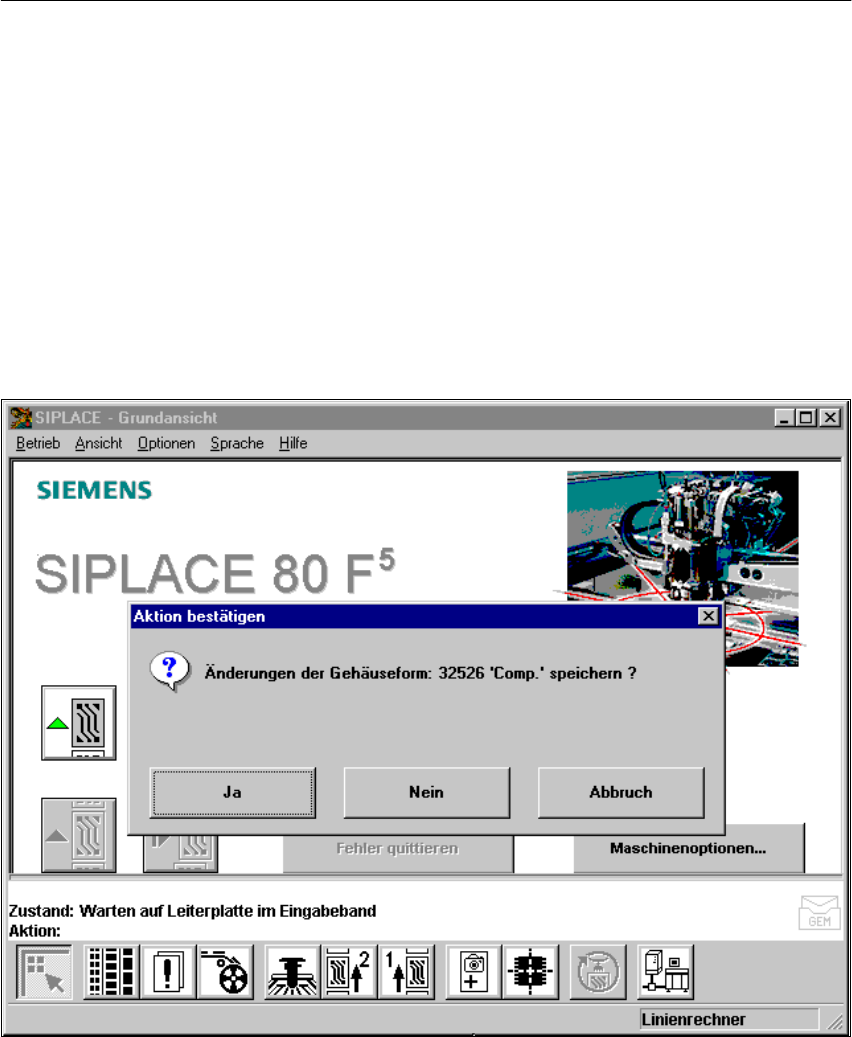Click the Linienrechner status bar field
The image size is (852, 1037).
pyautogui.click(x=728, y=1019)
